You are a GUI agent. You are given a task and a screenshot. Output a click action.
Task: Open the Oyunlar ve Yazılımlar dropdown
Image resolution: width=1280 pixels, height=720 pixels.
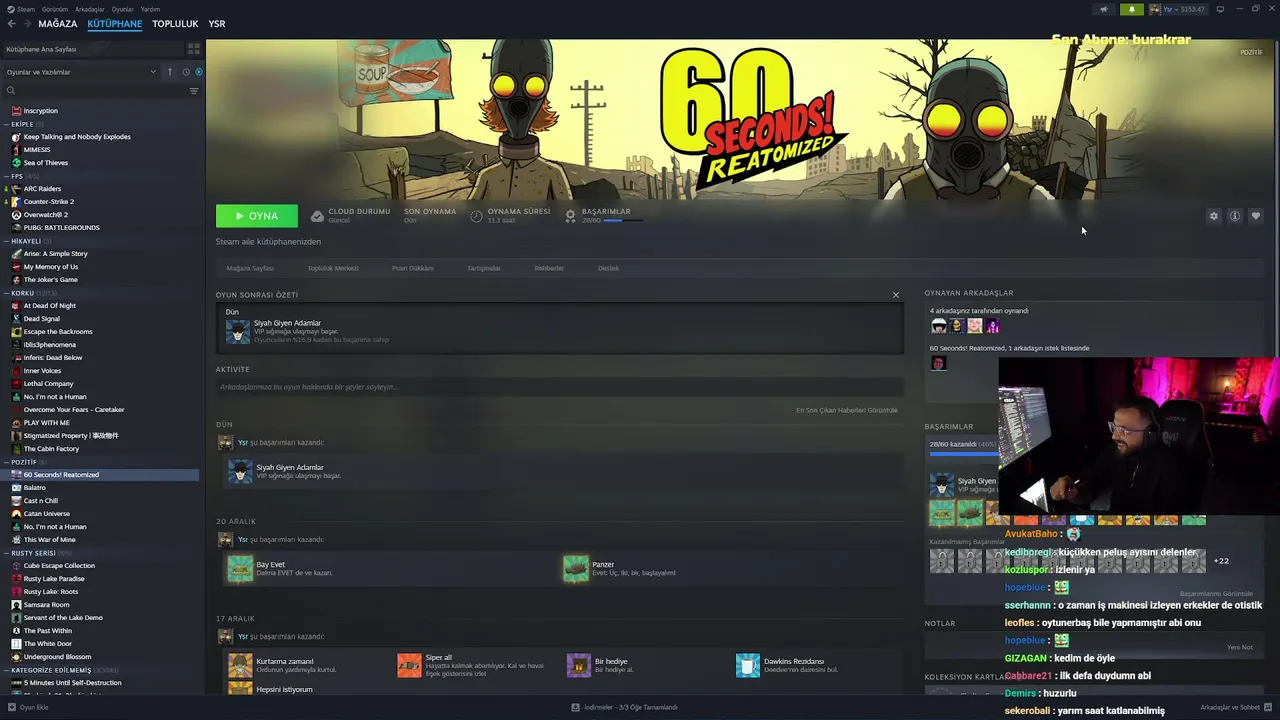point(81,72)
